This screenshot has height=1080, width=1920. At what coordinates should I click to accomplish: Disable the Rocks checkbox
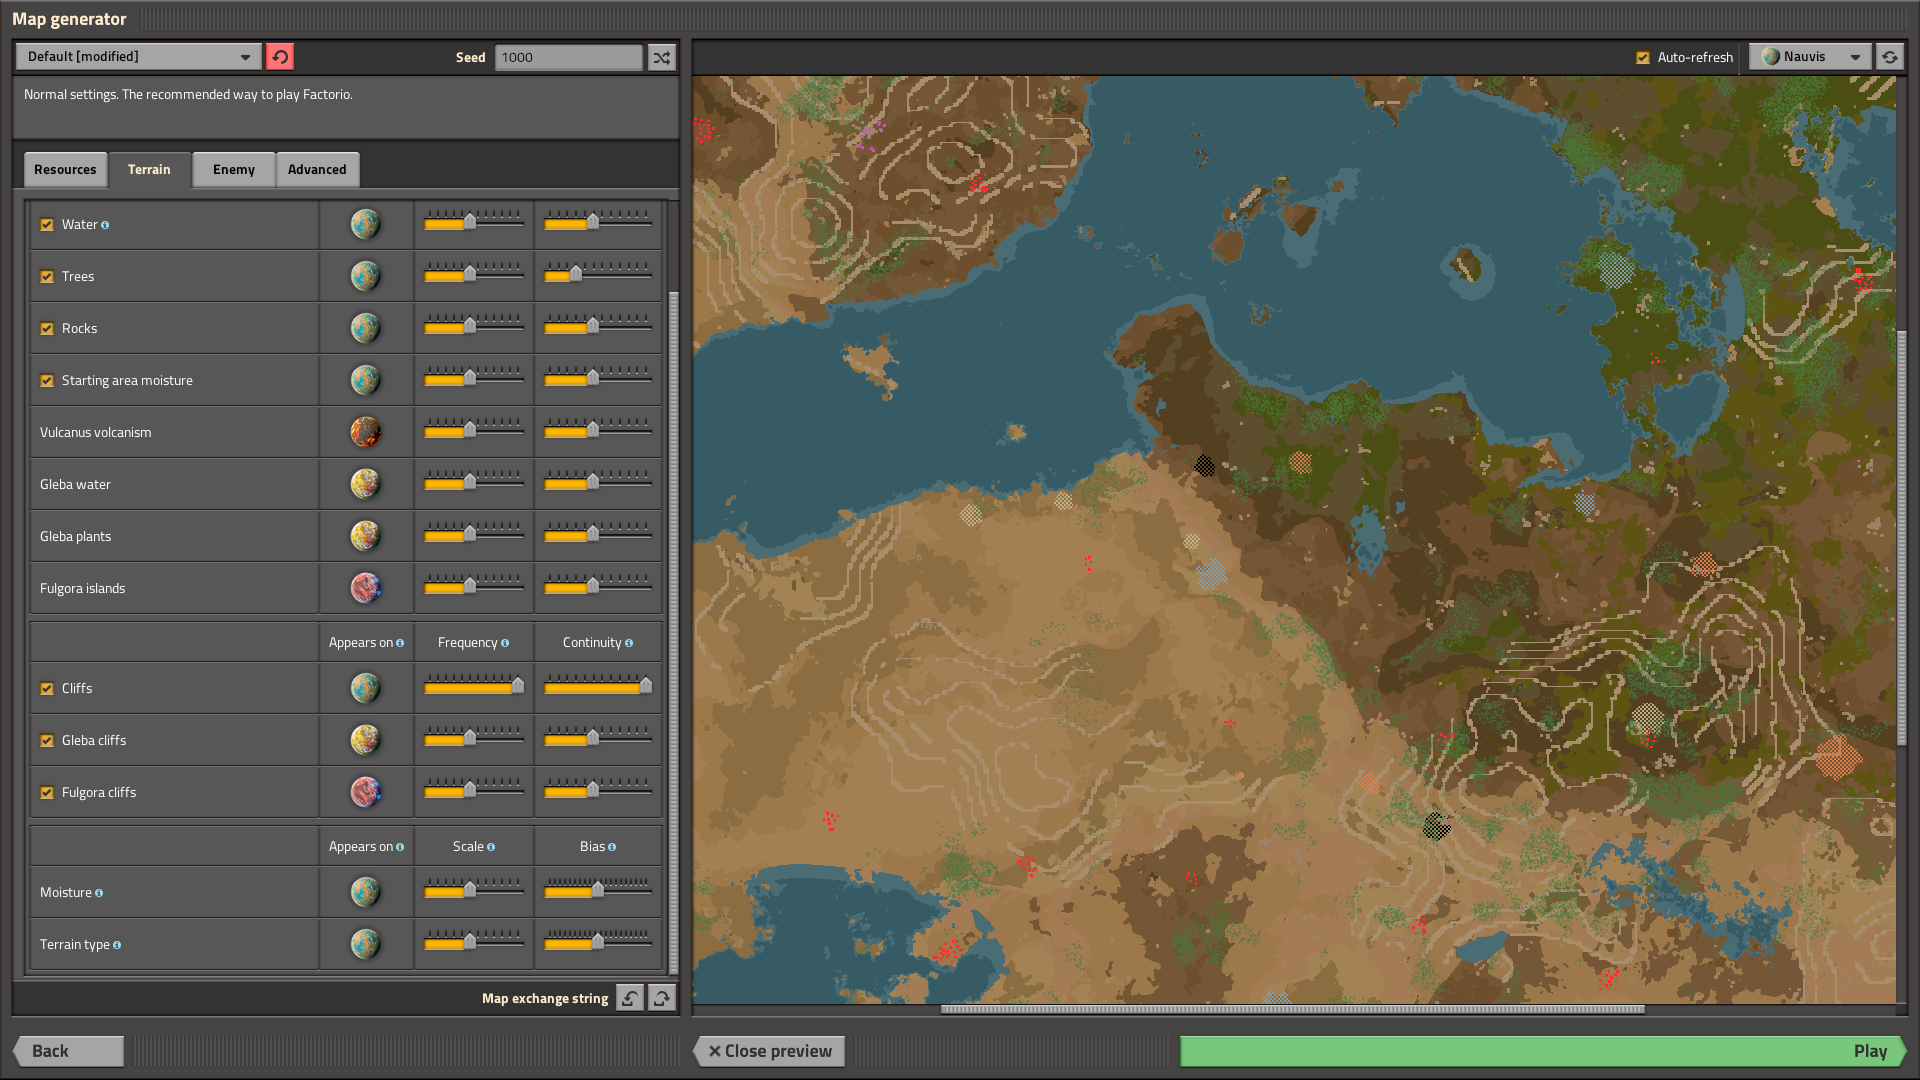pos(47,329)
